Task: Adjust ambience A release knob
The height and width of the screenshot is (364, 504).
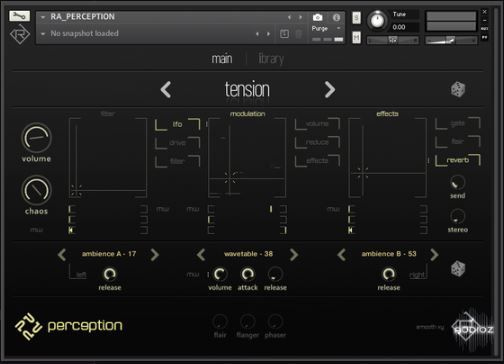Action: coord(109,274)
